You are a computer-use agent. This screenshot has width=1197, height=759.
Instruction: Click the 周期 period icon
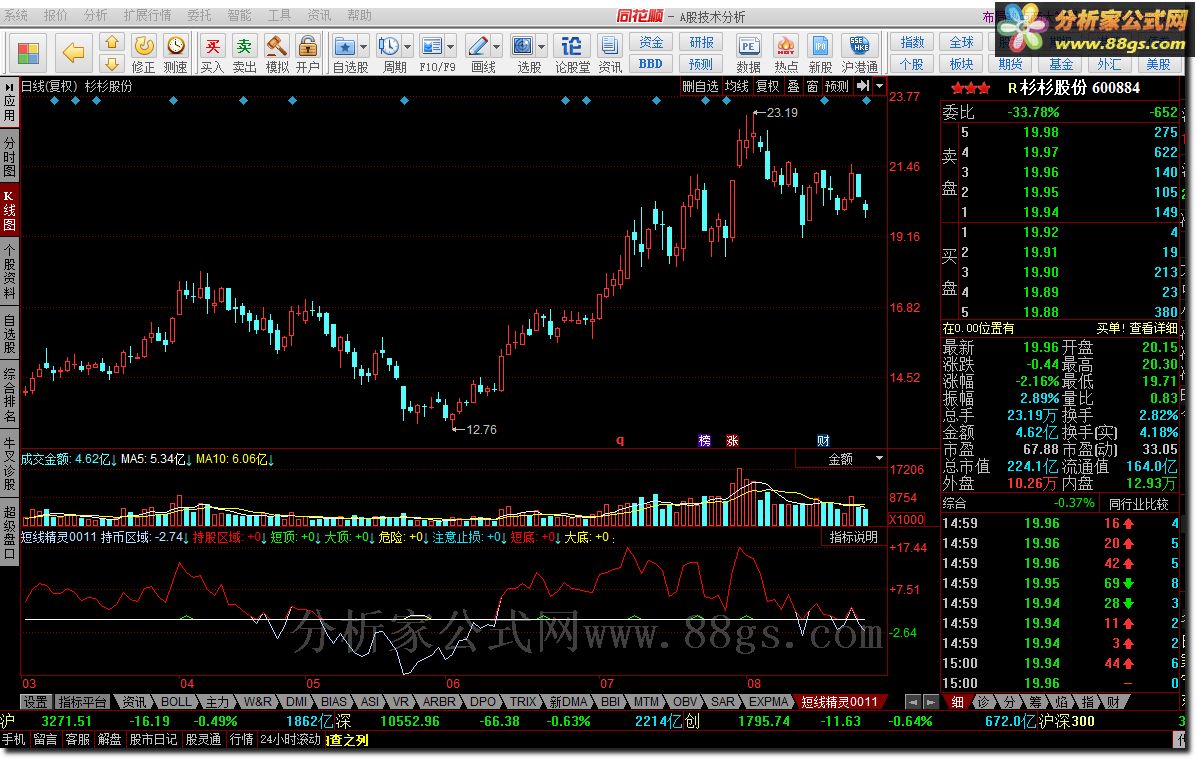[x=388, y=47]
